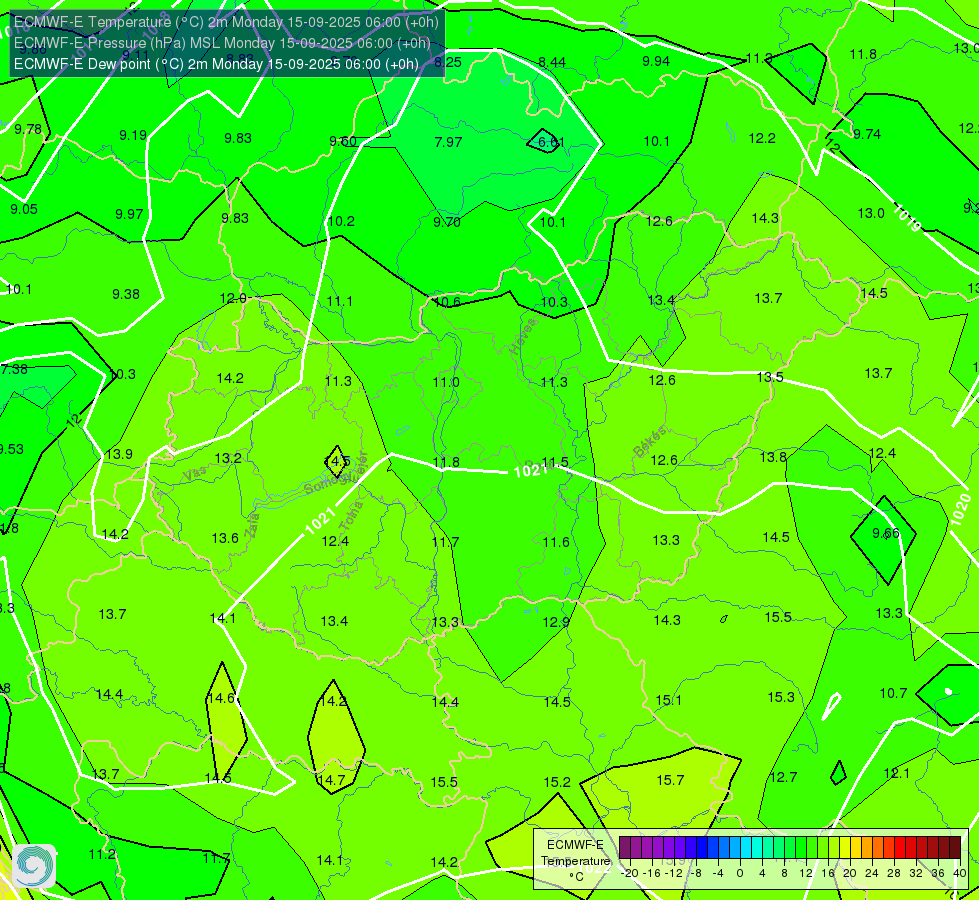Viewport: 979px width, 900px height.
Task: Click the spiral weather logo icon
Action: [34, 865]
